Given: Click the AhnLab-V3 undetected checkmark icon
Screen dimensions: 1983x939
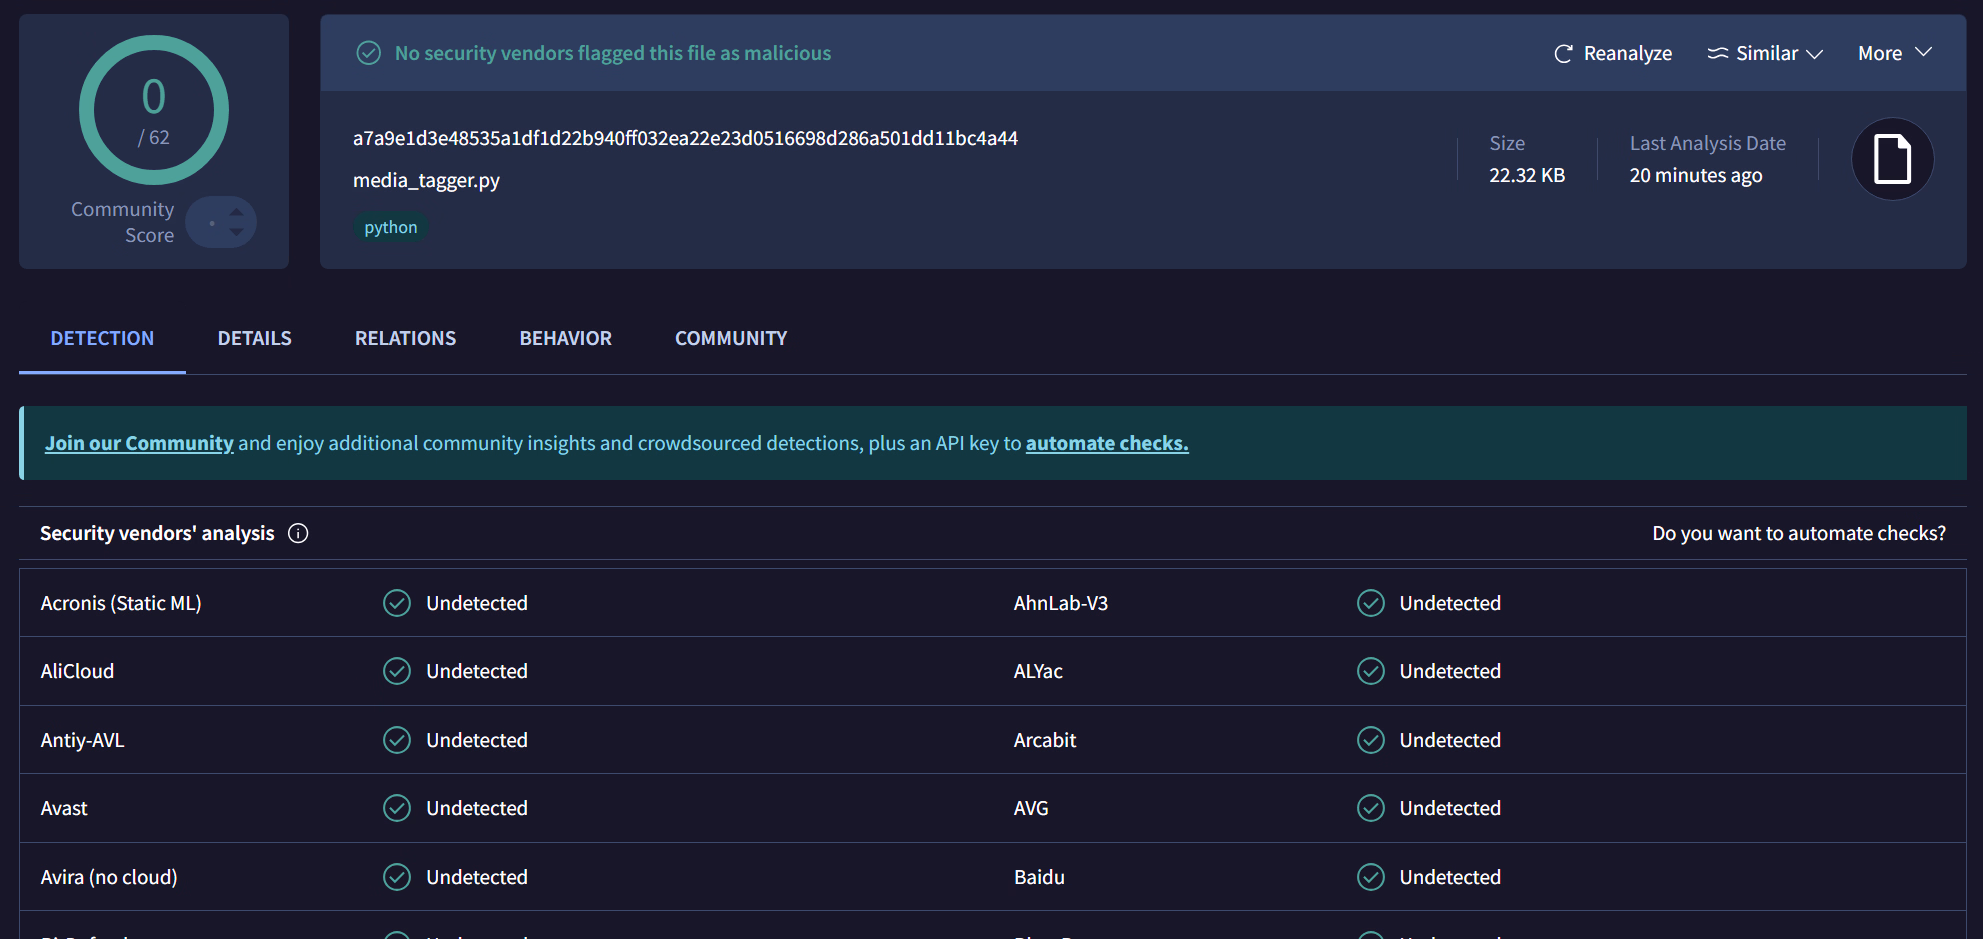Looking at the screenshot, I should (1370, 603).
